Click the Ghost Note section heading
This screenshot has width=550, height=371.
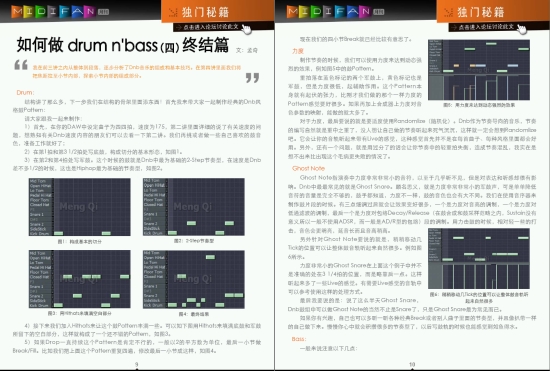[308, 168]
